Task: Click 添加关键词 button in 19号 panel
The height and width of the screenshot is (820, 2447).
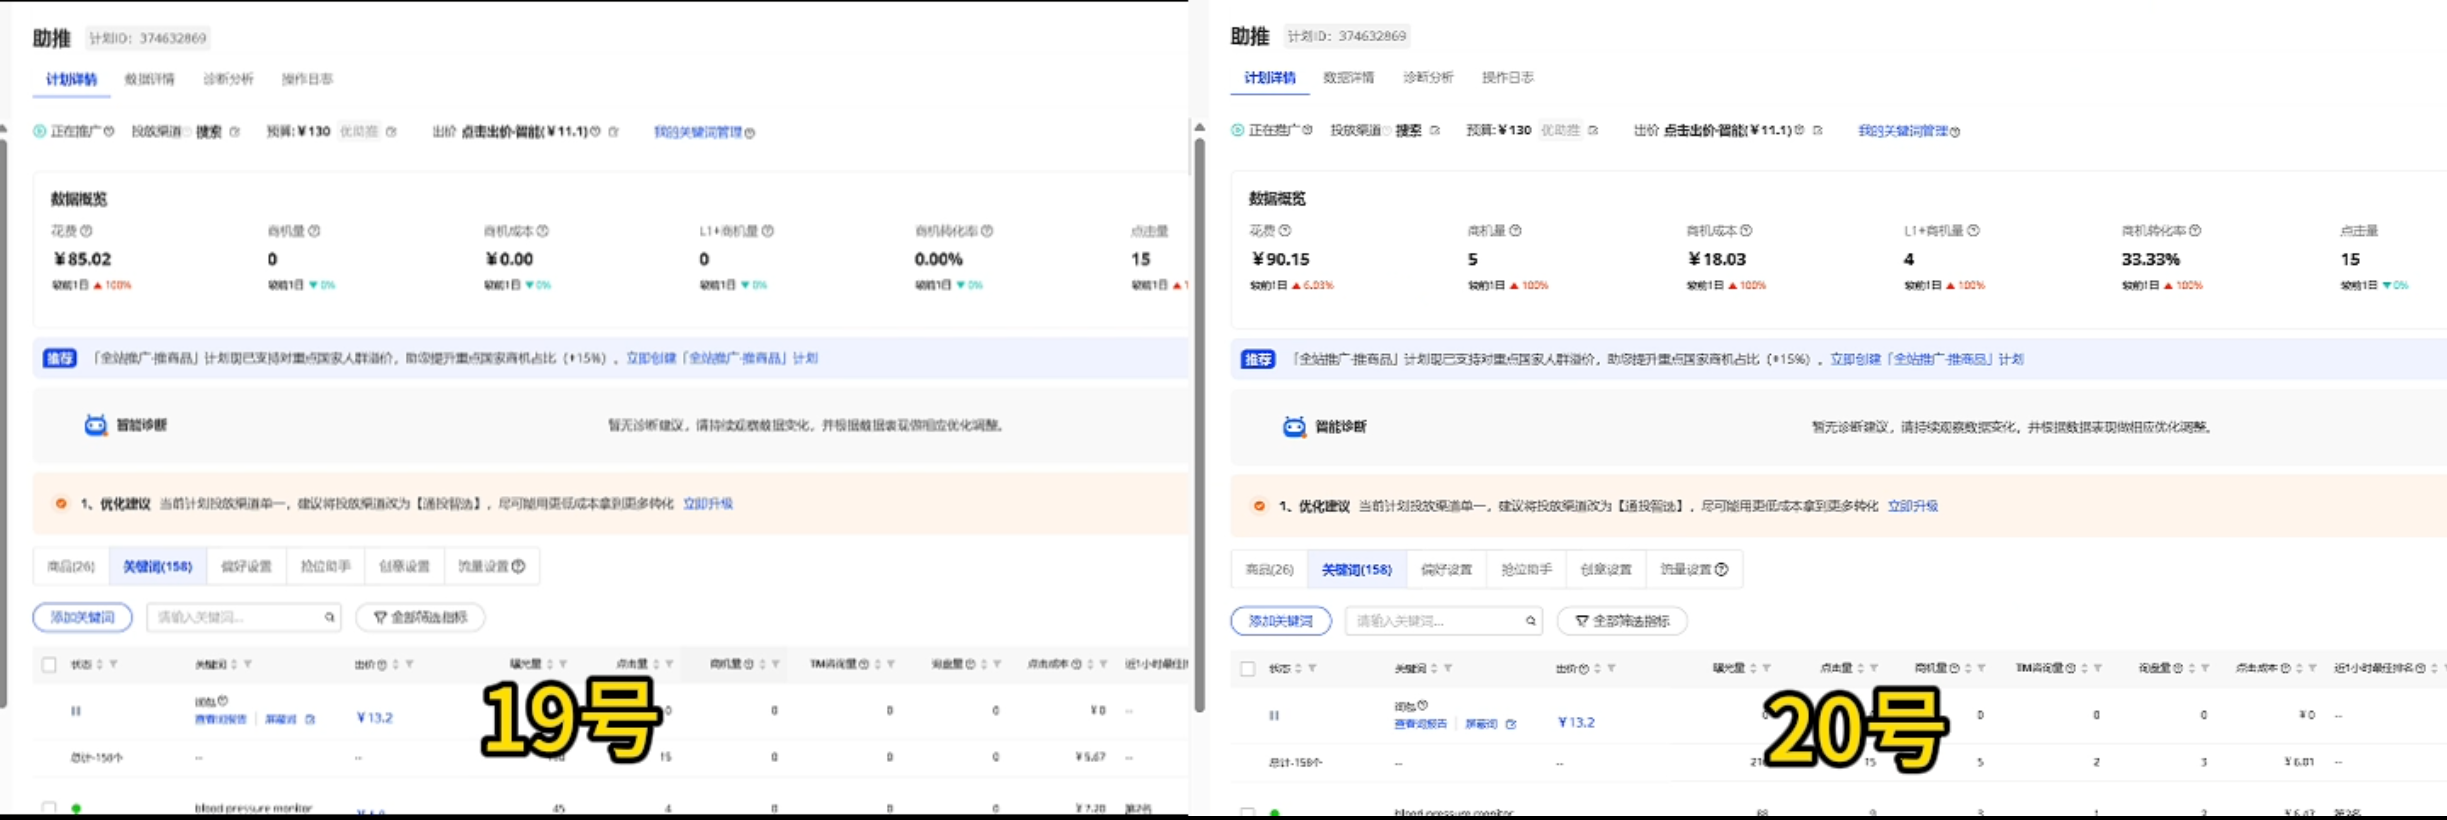Action: point(82,617)
